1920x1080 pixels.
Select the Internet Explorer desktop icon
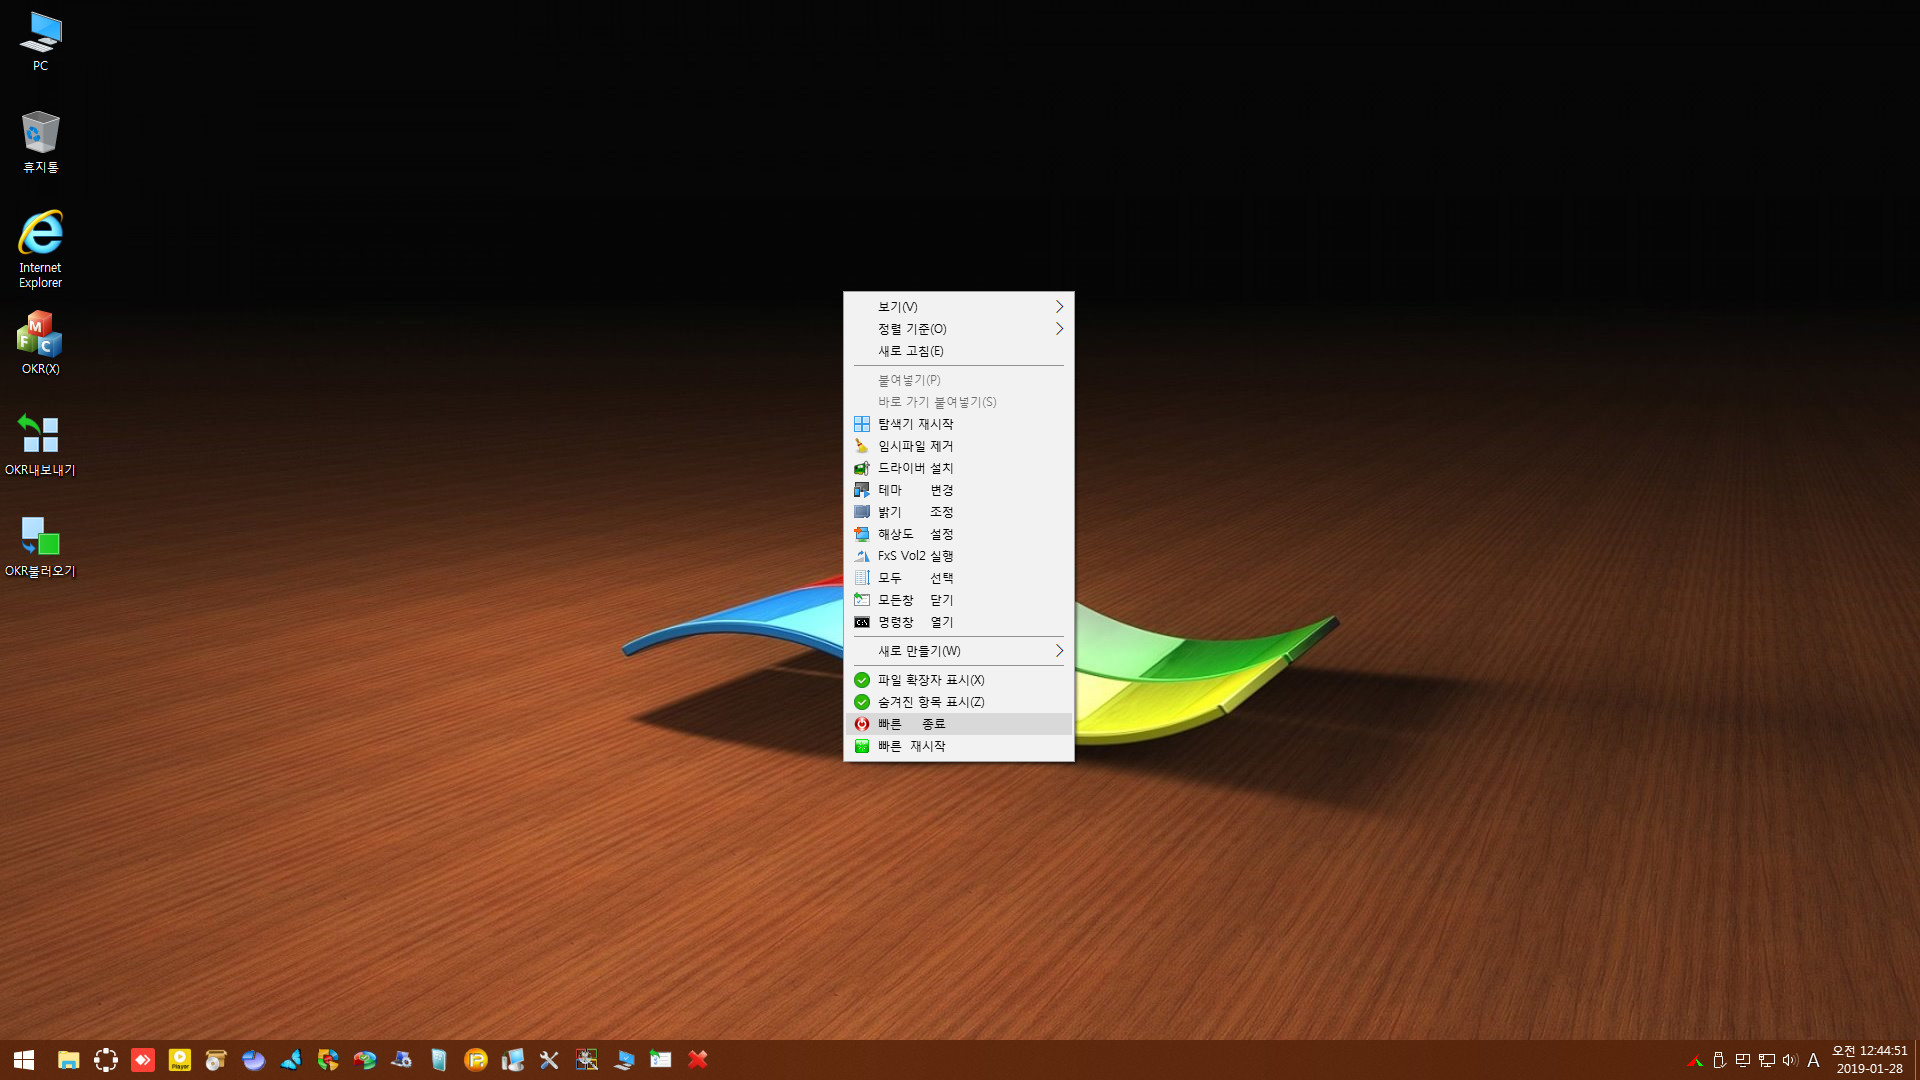(x=40, y=249)
